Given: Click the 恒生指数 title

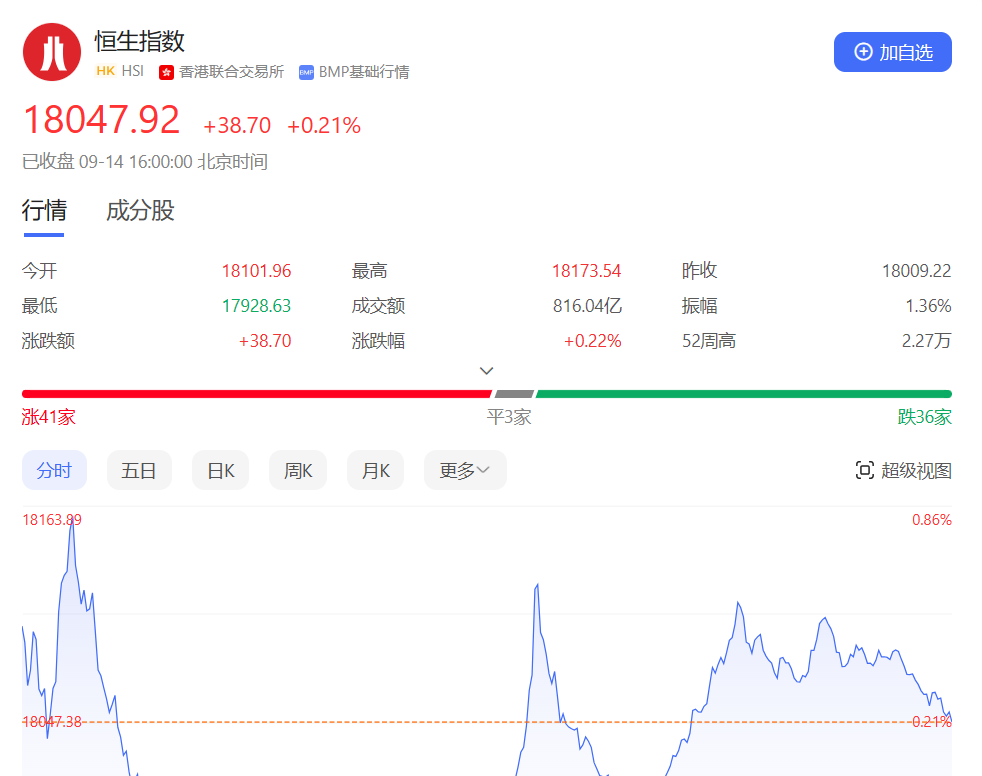Looking at the screenshot, I should tap(140, 41).
